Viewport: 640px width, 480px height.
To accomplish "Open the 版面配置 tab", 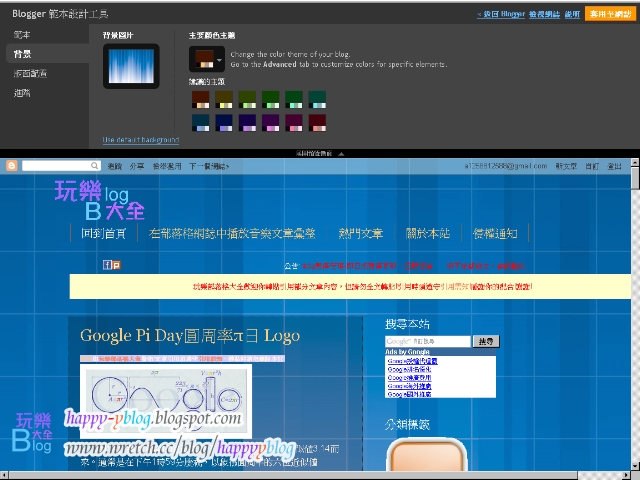I will point(30,73).
